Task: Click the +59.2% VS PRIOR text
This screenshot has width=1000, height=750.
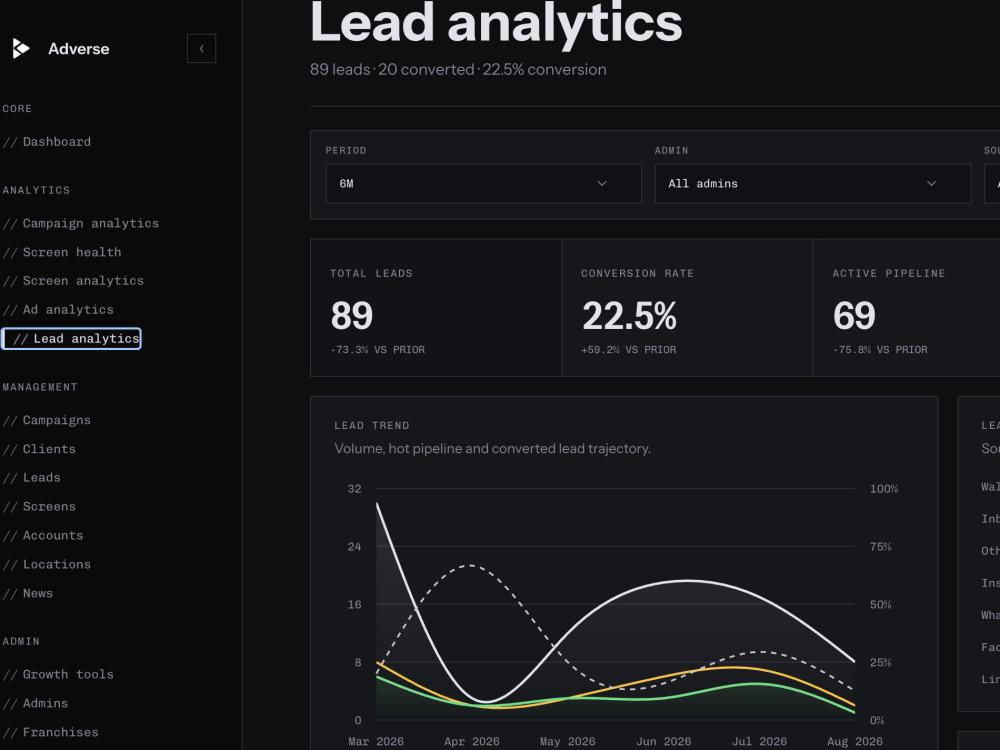Action: point(629,349)
